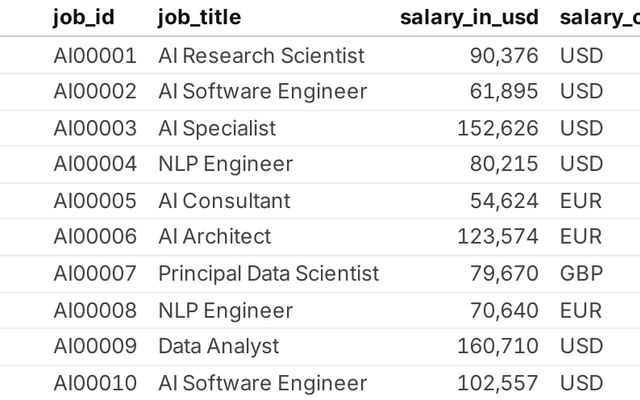This screenshot has width=640, height=400.
Task: Select the AI Consultant title cell
Action: point(224,200)
